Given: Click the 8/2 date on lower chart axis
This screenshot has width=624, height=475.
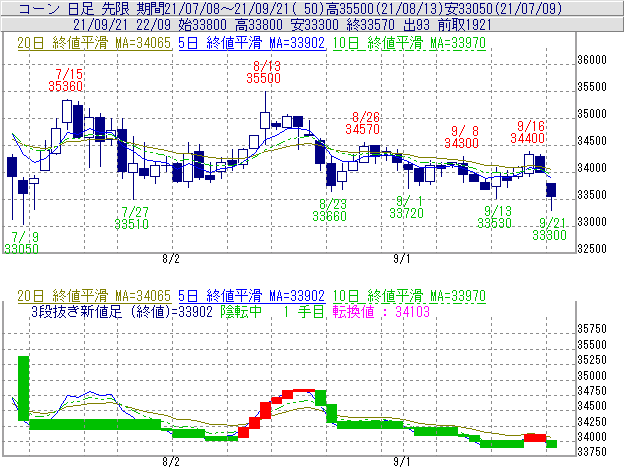Looking at the screenshot, I should pos(171,462).
